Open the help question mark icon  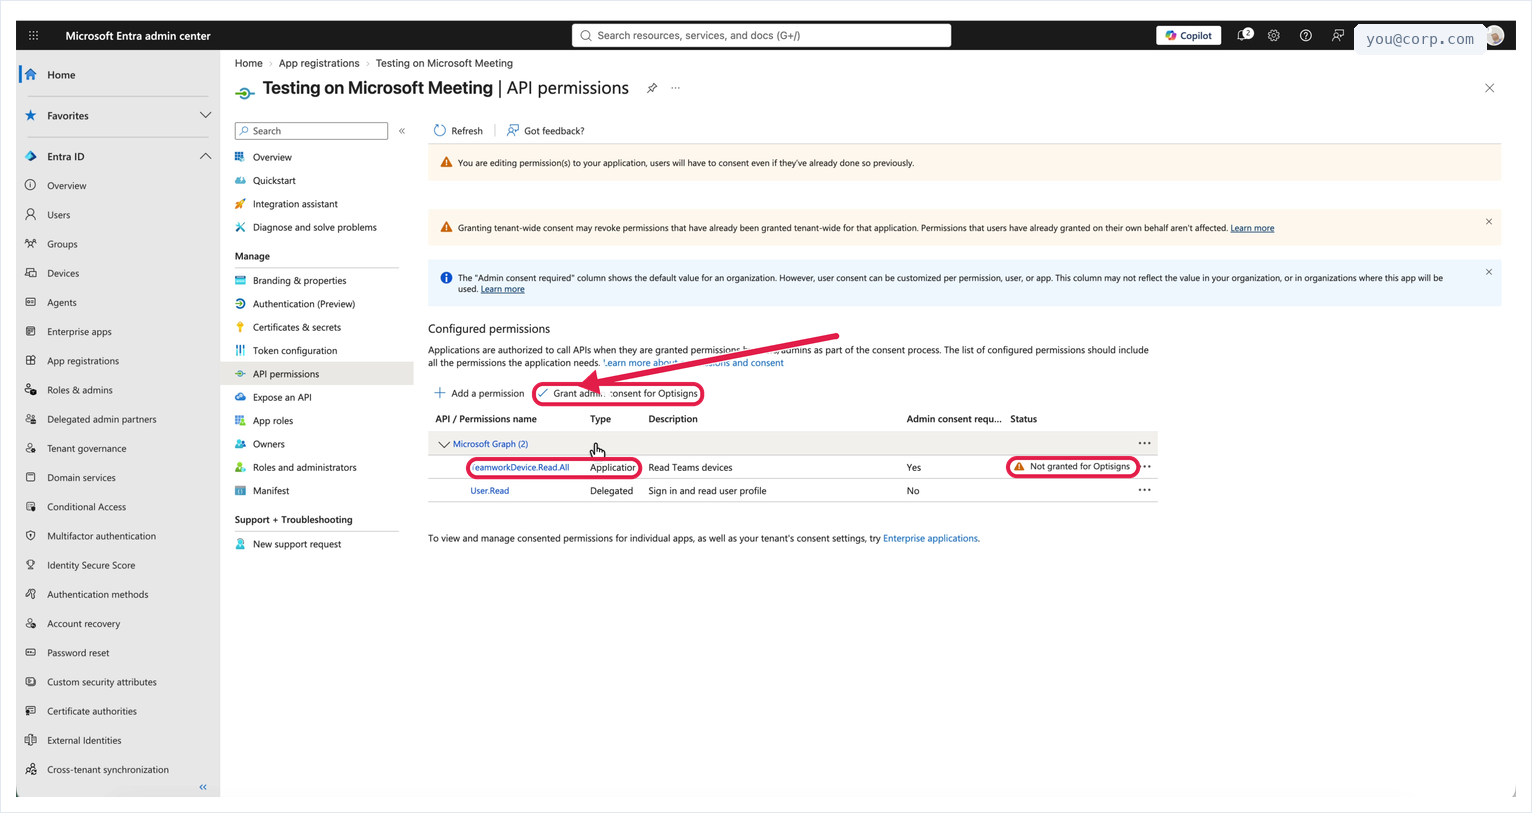pos(1306,35)
